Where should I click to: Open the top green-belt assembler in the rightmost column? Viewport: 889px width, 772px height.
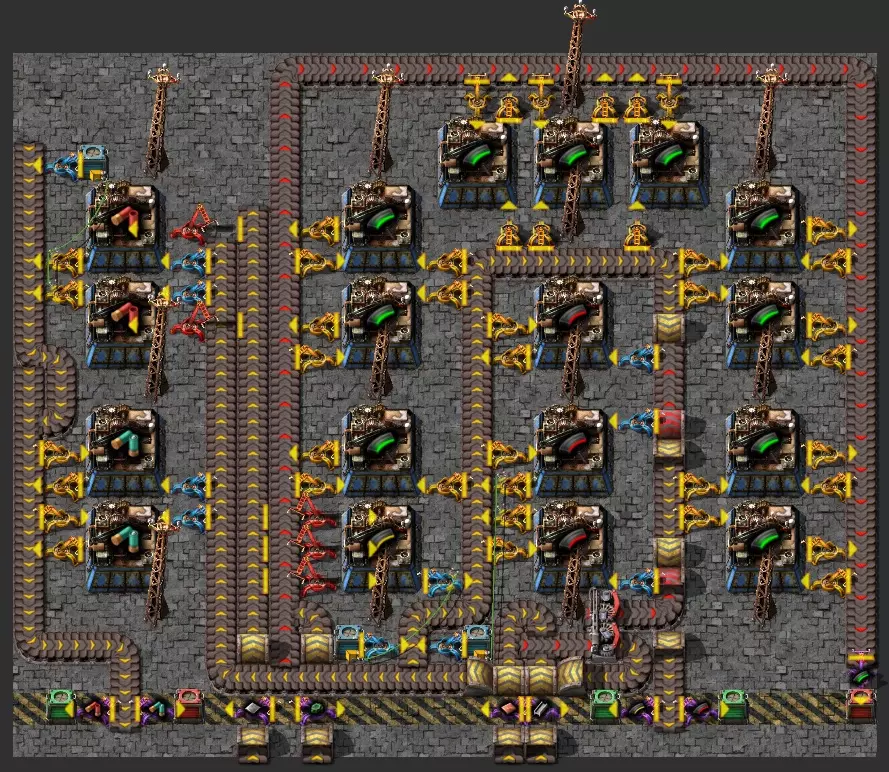coord(765,226)
